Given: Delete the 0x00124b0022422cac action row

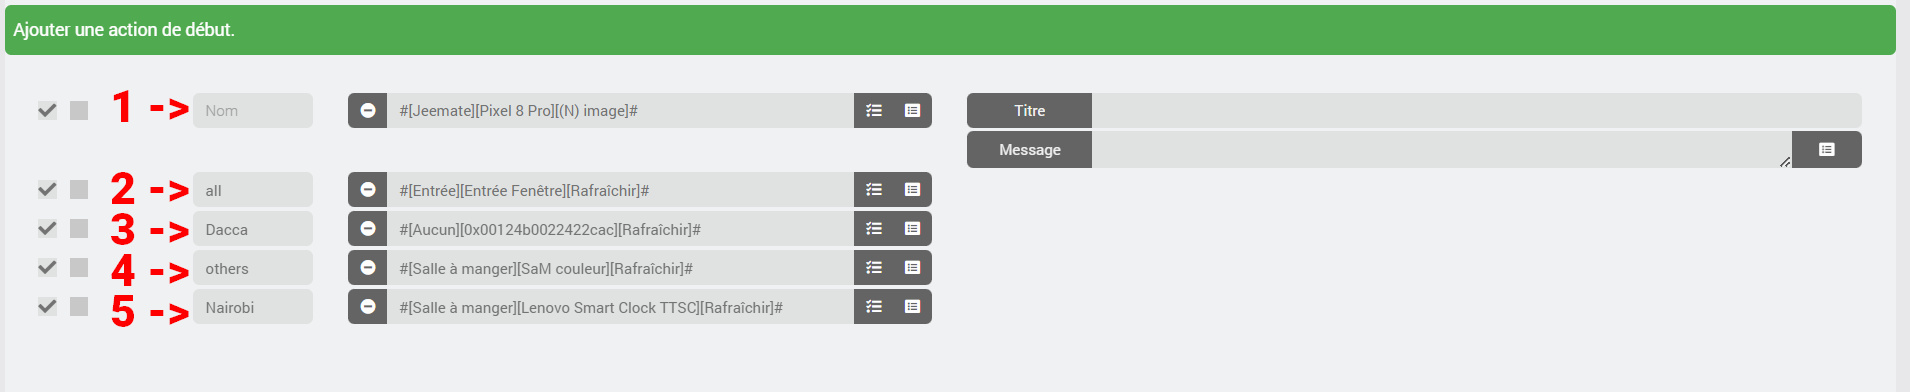Looking at the screenshot, I should pyautogui.click(x=368, y=229).
